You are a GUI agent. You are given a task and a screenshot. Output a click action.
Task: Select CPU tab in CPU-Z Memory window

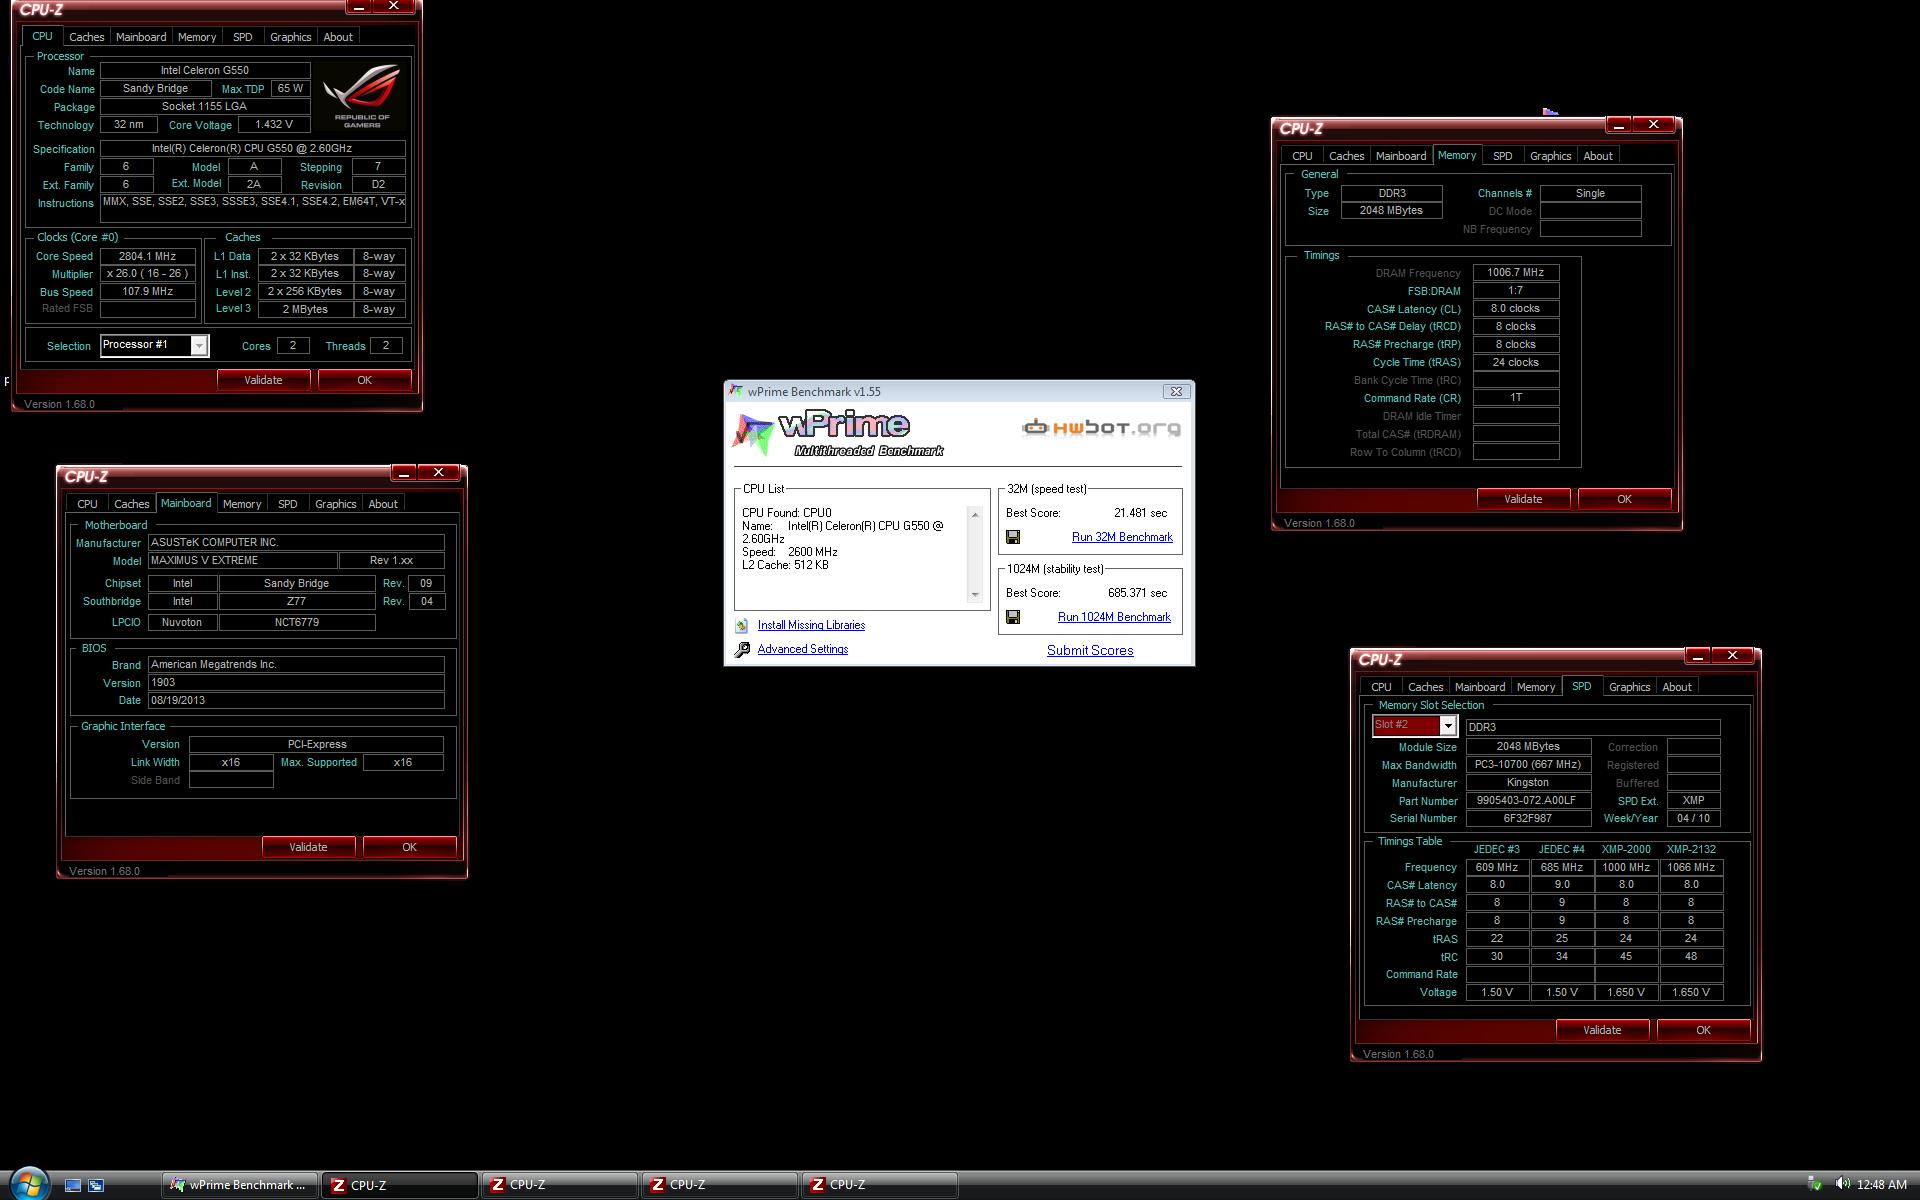(x=1302, y=156)
